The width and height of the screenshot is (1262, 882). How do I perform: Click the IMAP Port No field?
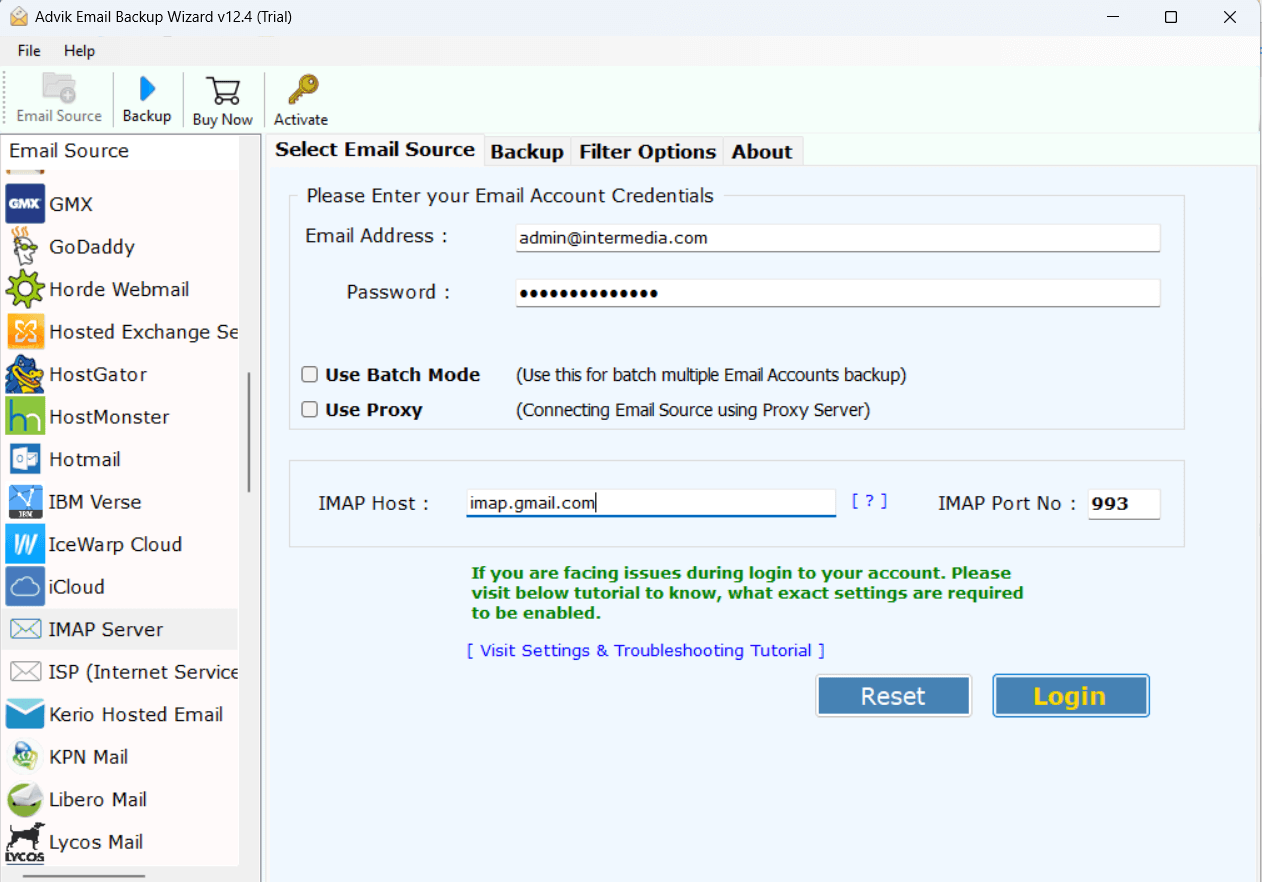[1124, 504]
